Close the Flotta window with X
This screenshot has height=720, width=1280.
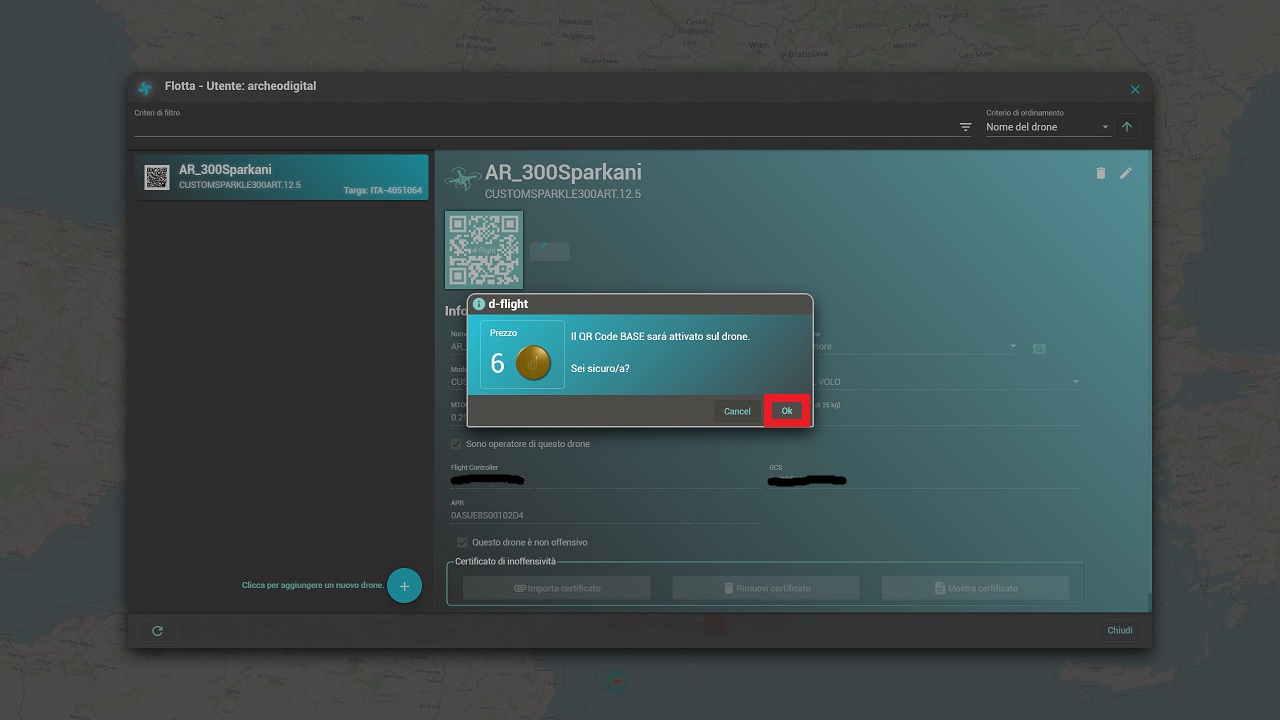pos(1135,89)
